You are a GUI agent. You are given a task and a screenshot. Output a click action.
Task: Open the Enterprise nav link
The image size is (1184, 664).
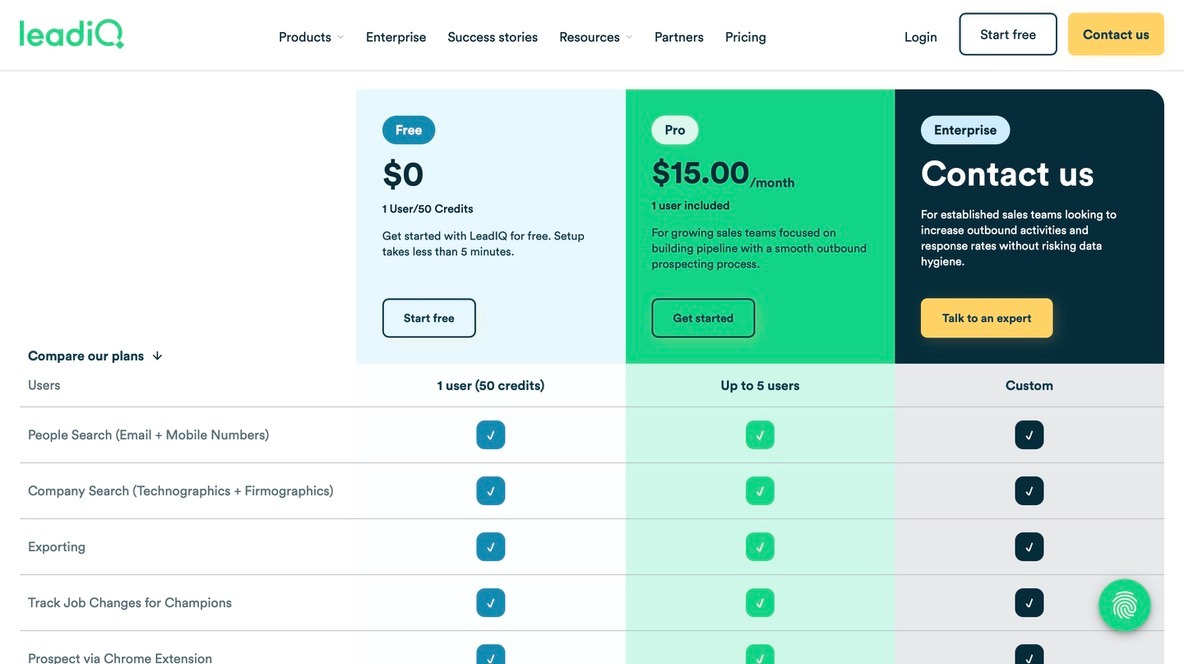(396, 37)
